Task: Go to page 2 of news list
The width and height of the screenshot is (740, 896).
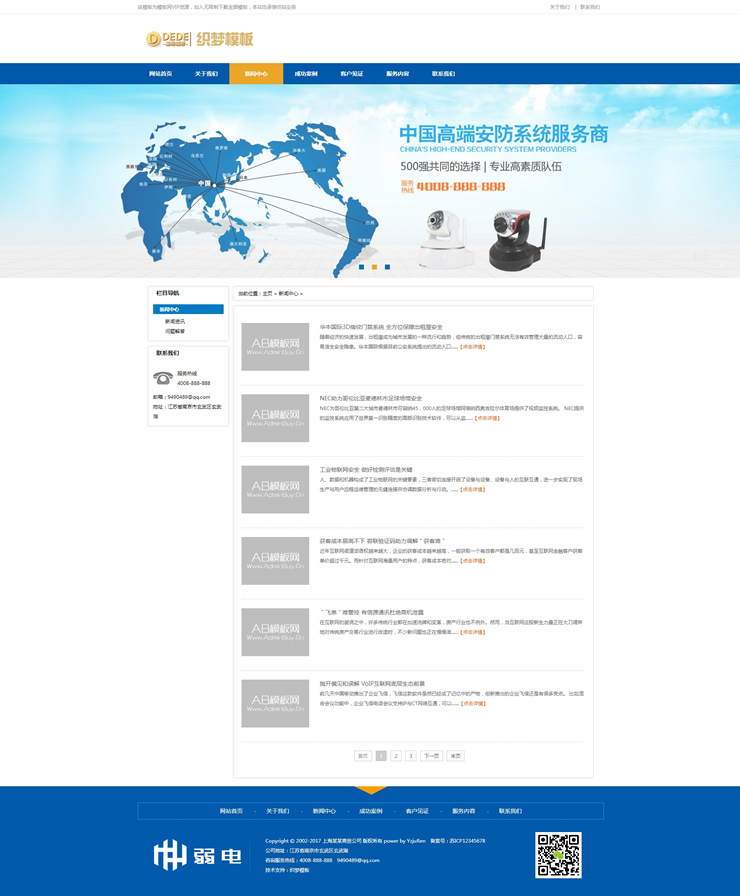Action: tap(396, 756)
